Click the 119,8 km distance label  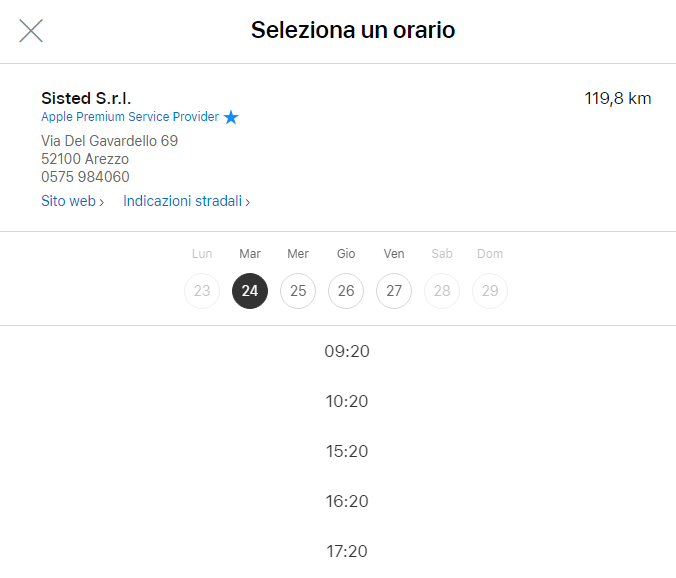(x=618, y=98)
